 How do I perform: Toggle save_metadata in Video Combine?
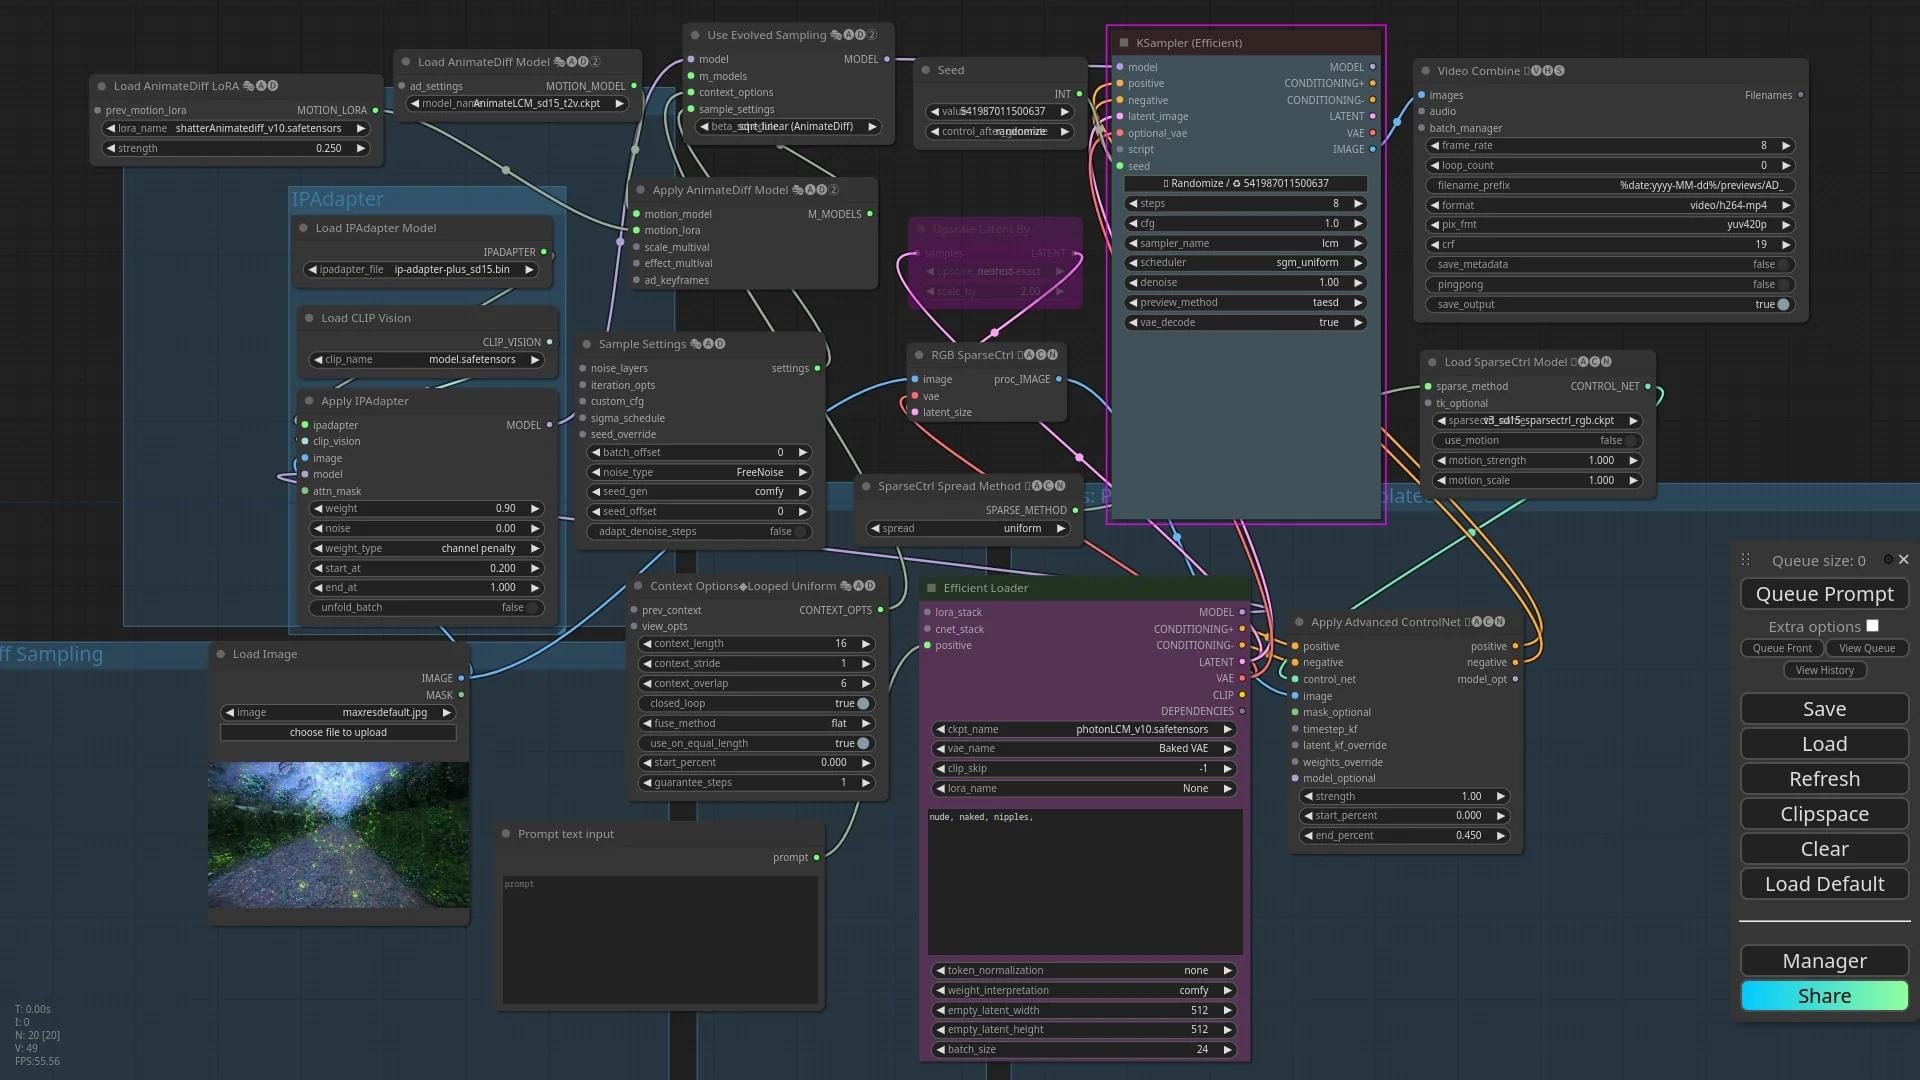(x=1609, y=265)
